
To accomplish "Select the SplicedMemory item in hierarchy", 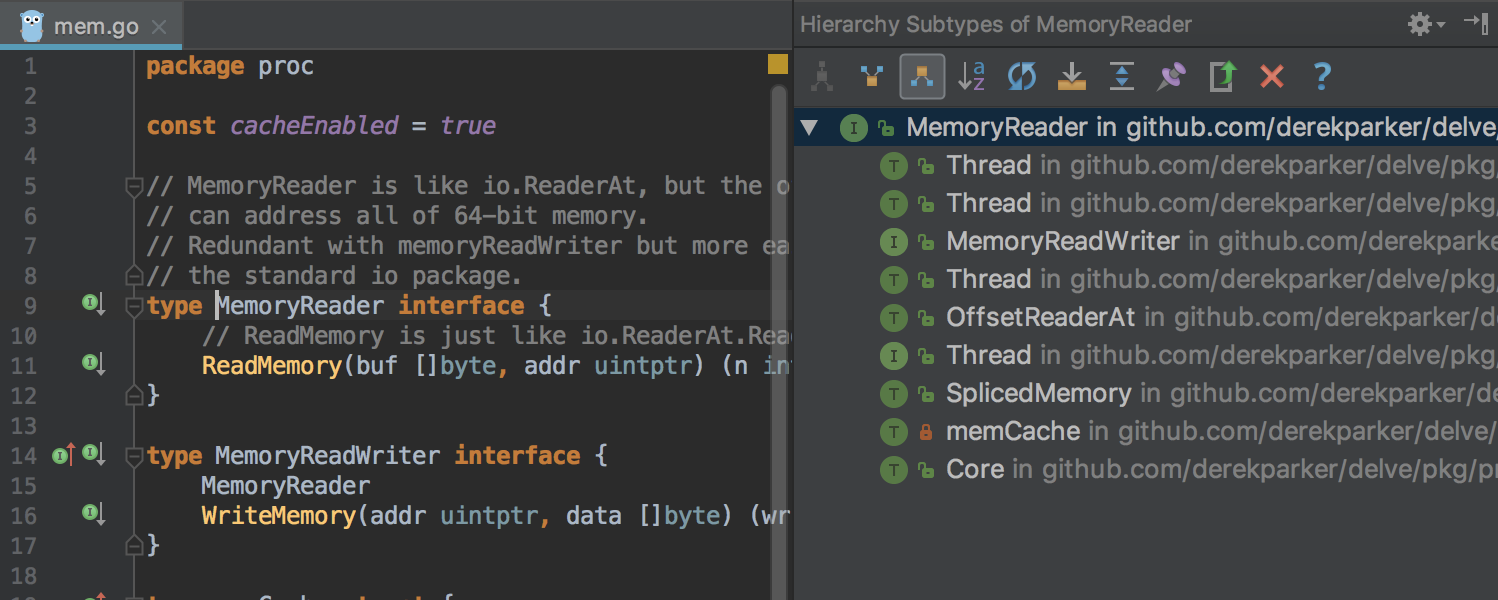I will 1038,393.
